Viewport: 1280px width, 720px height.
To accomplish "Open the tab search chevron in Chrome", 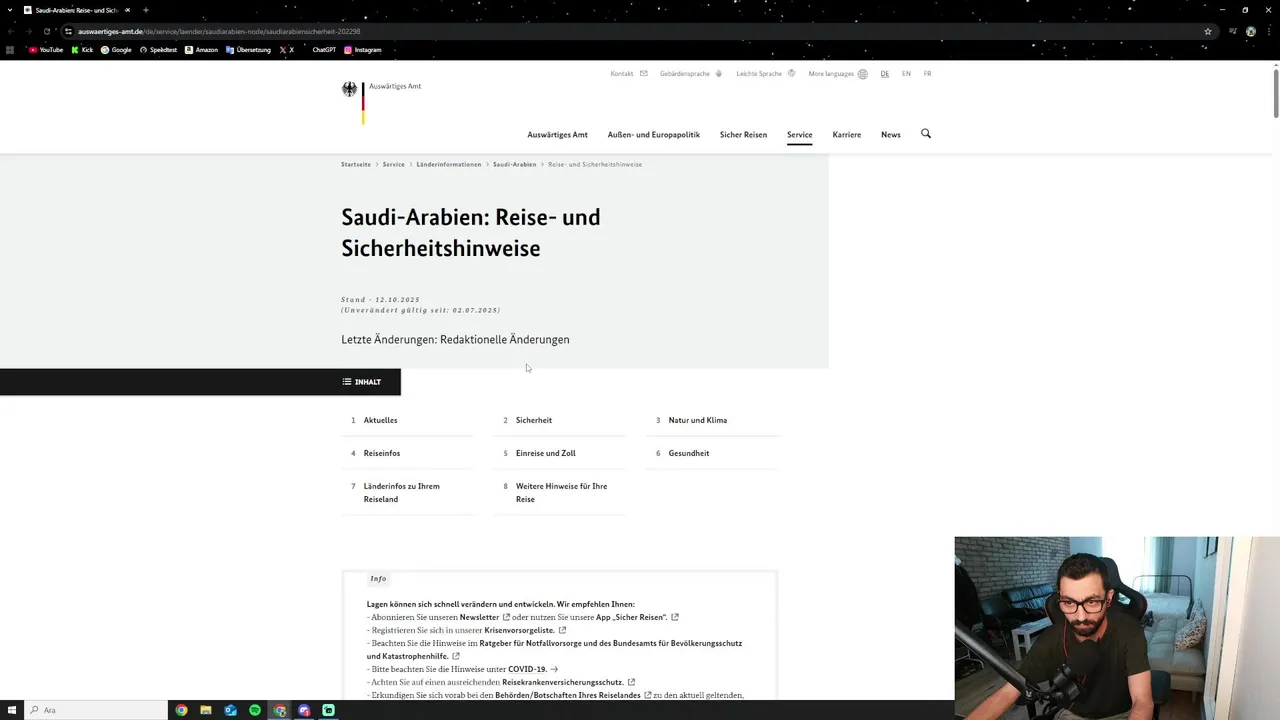I will (x=12, y=10).
